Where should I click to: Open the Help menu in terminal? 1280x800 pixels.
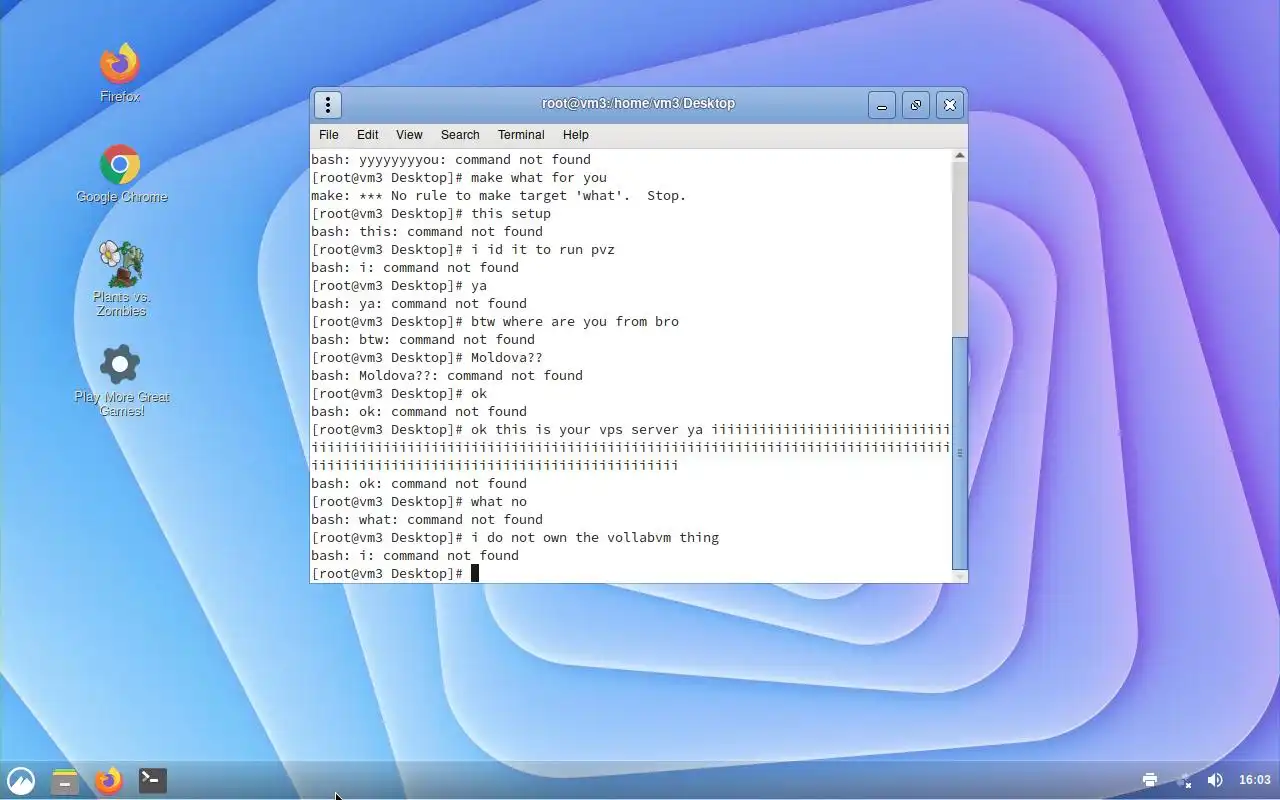coord(576,135)
